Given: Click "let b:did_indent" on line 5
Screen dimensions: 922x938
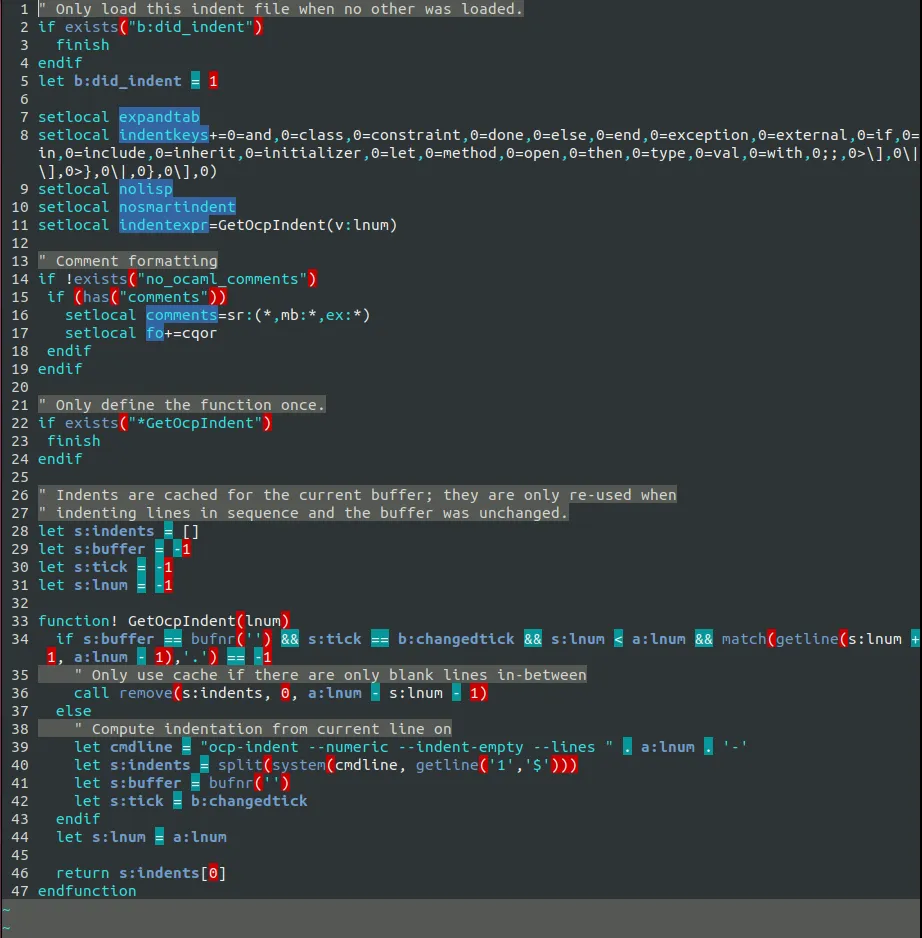Looking at the screenshot, I should point(110,81).
